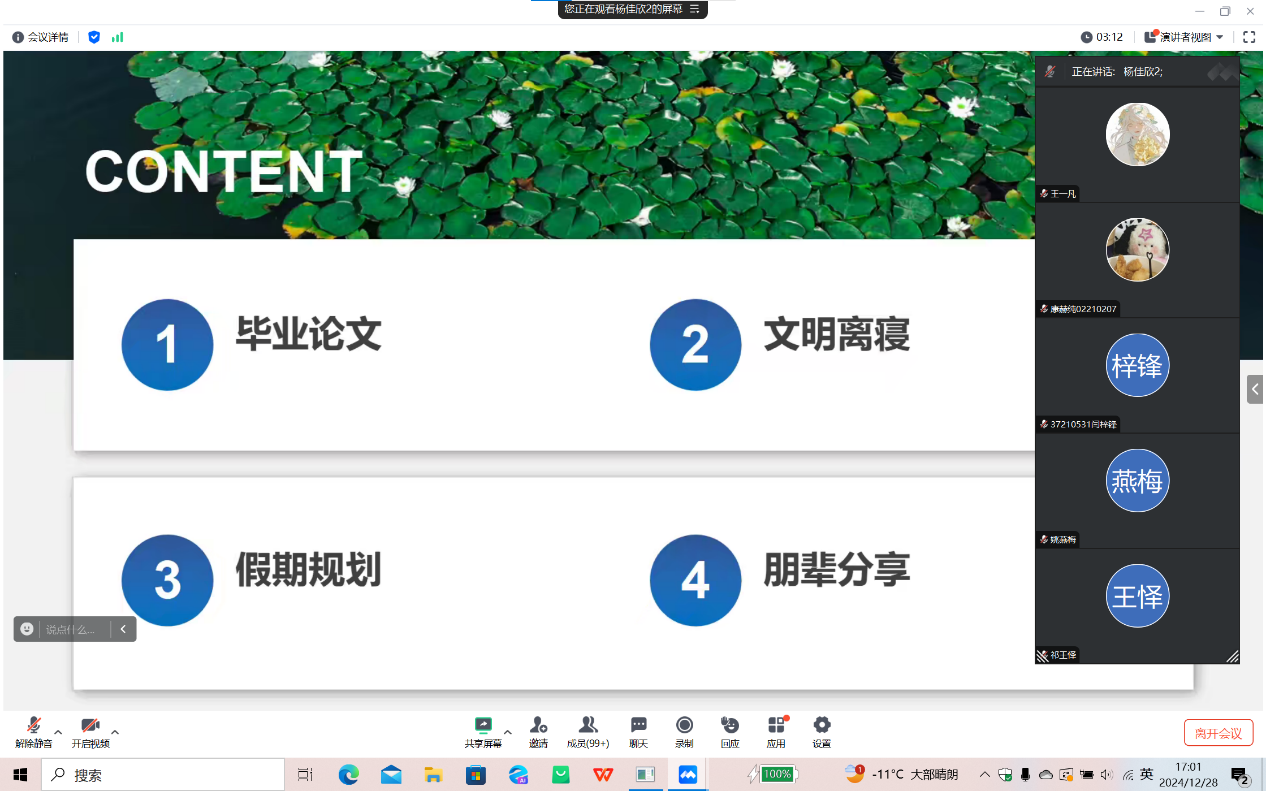1266x791 pixels.
Task: Click the 邀请 invite icon
Action: pyautogui.click(x=538, y=726)
